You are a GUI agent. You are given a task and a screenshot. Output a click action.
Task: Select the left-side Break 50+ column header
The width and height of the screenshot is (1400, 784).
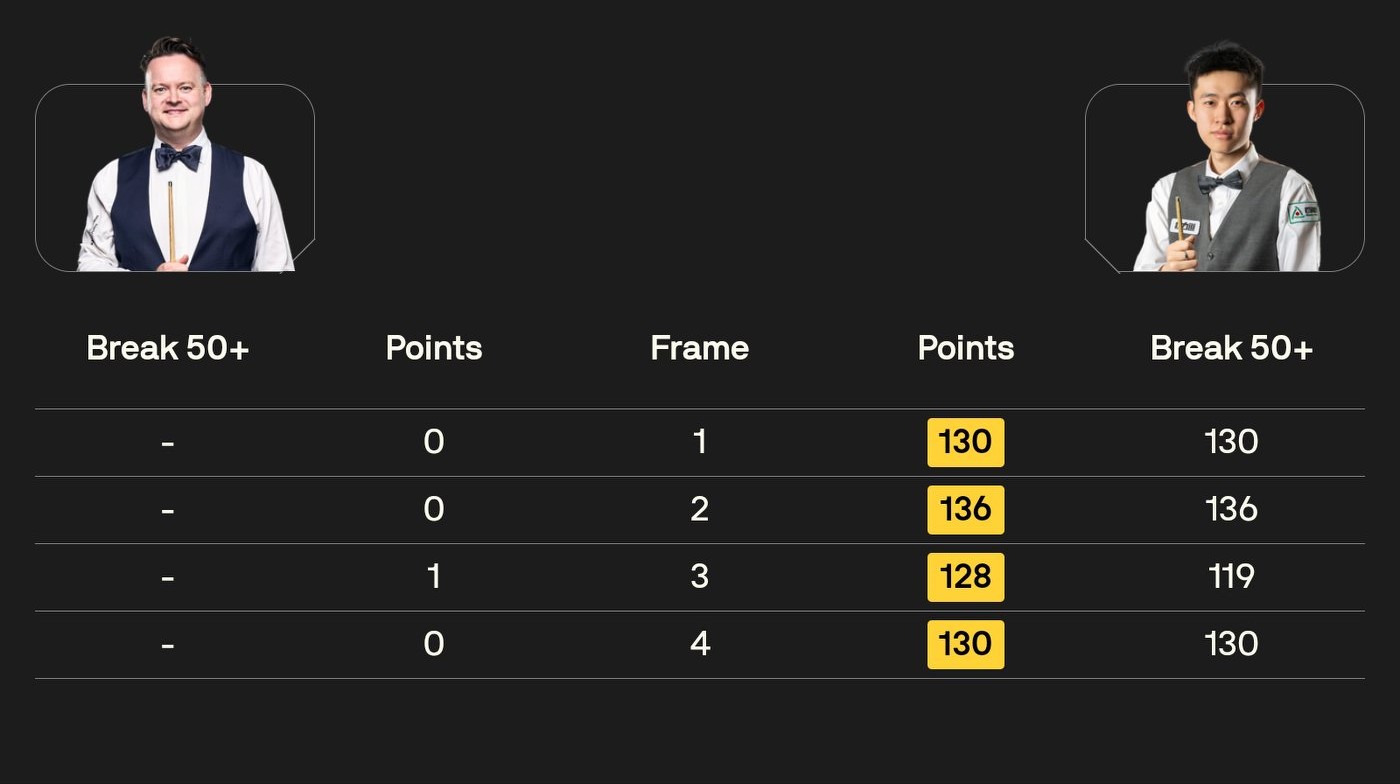(168, 348)
